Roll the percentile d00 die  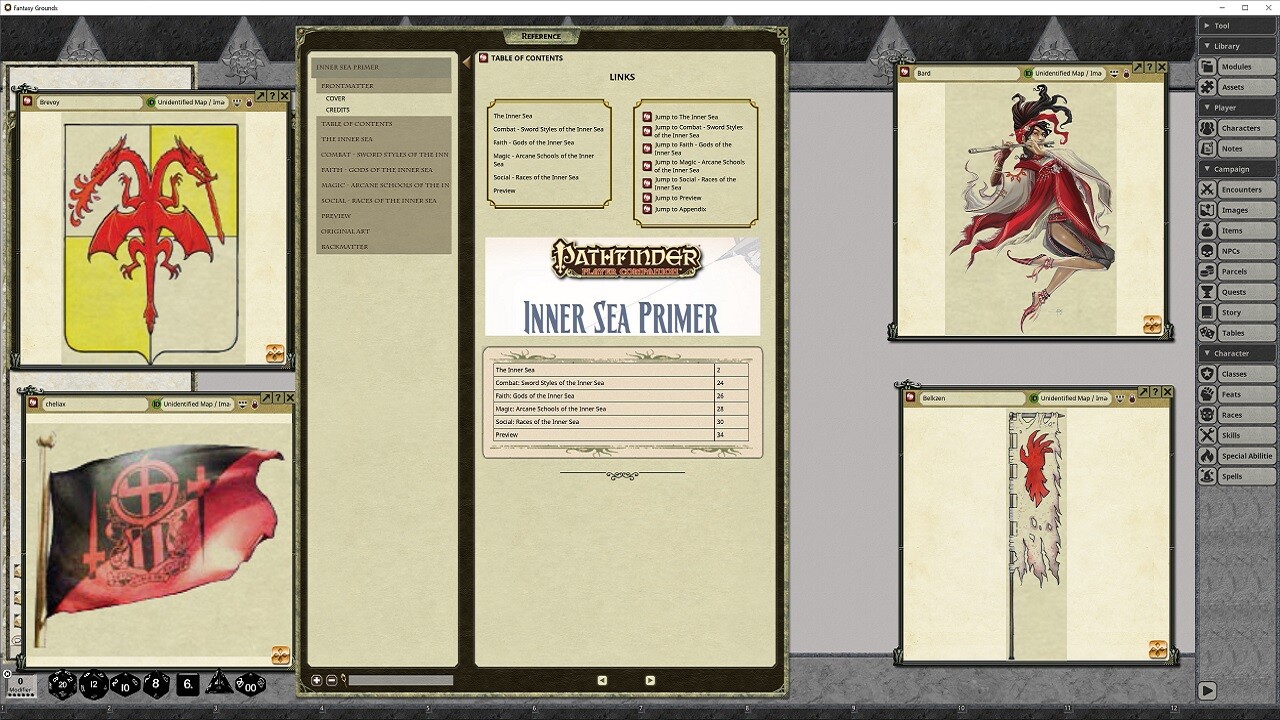pos(250,683)
